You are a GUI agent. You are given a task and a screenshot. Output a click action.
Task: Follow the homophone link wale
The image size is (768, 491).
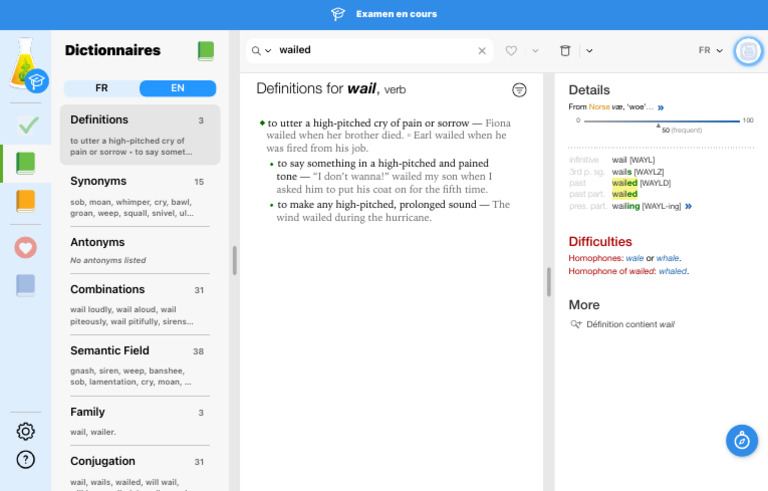634,258
